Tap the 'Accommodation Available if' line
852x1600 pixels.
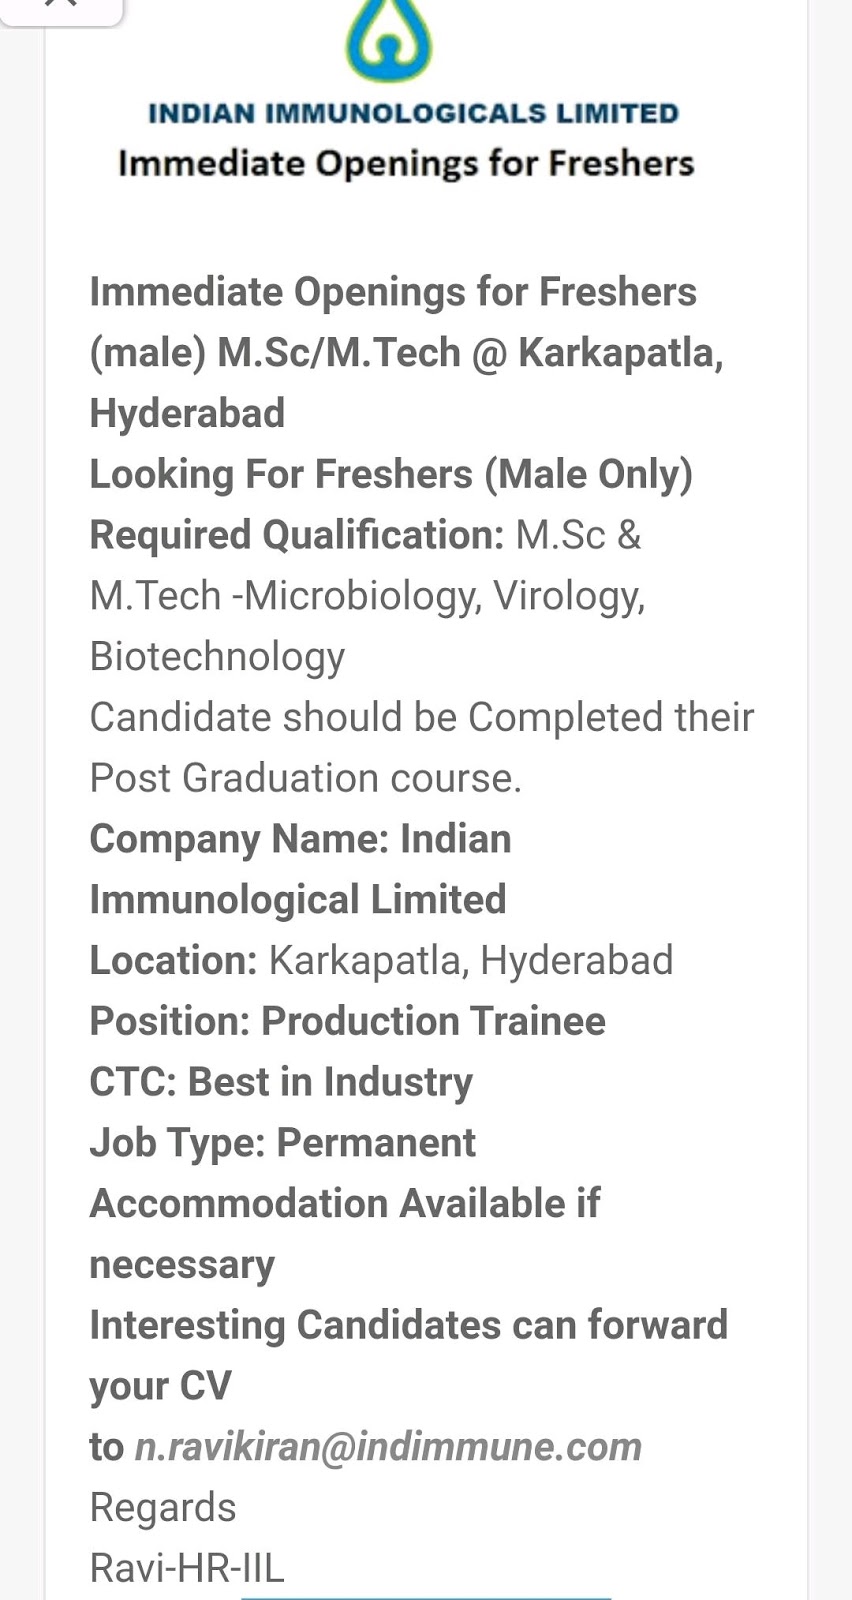[x=345, y=1203]
